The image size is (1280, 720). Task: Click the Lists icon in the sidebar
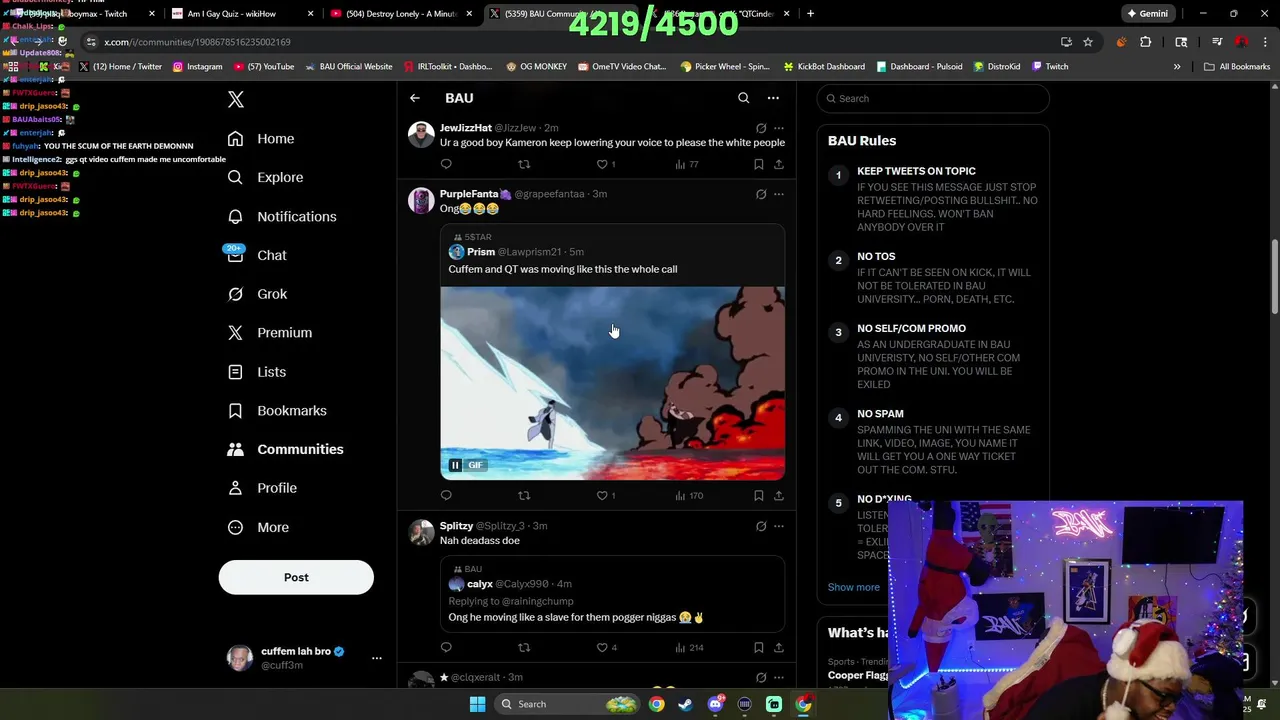point(235,372)
